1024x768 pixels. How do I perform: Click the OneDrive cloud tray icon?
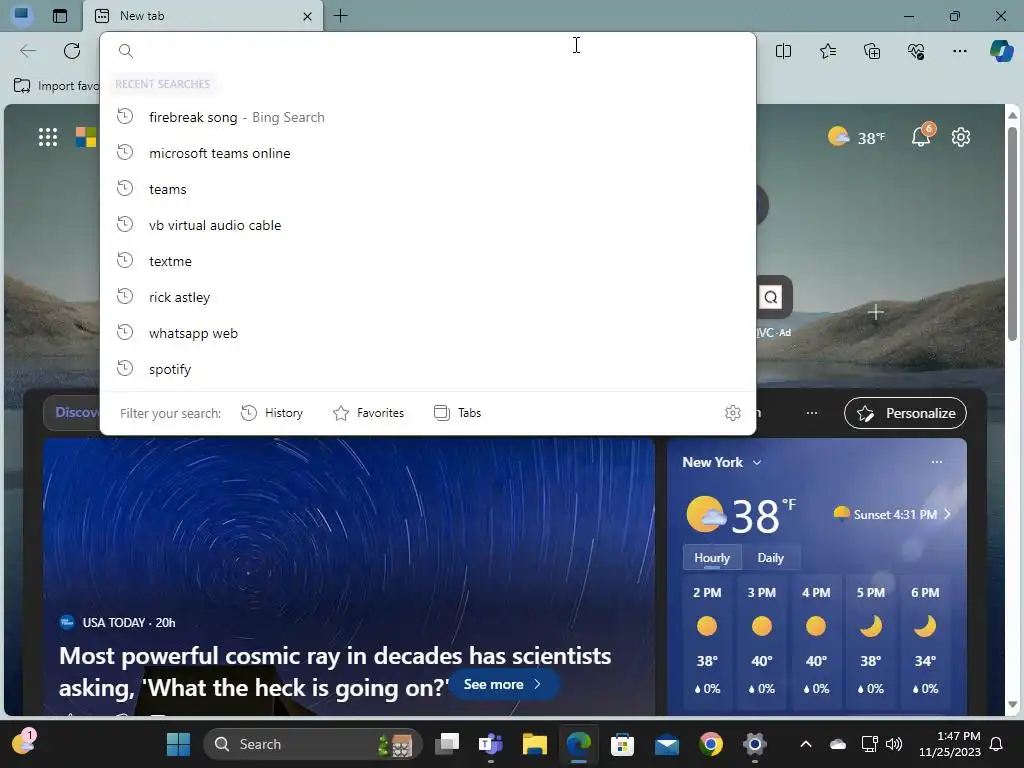click(x=838, y=744)
